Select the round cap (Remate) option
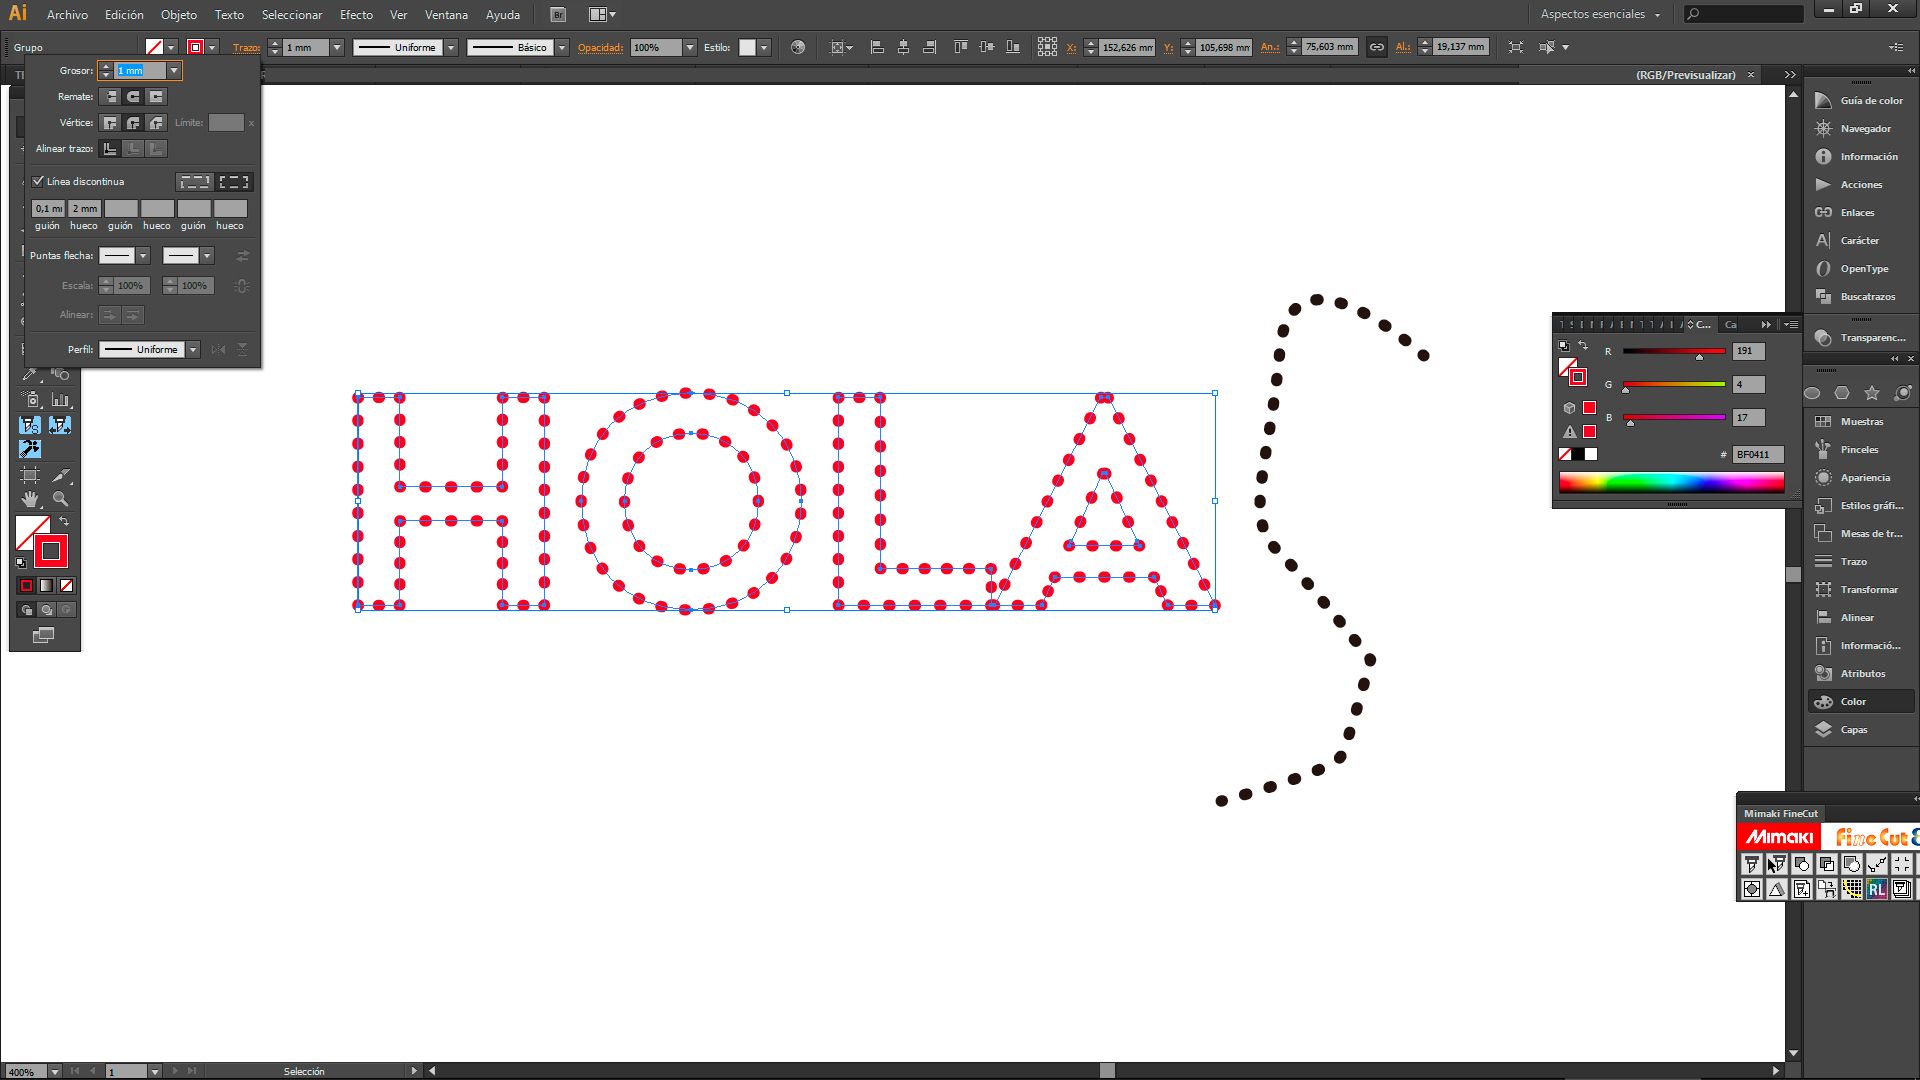 point(133,97)
